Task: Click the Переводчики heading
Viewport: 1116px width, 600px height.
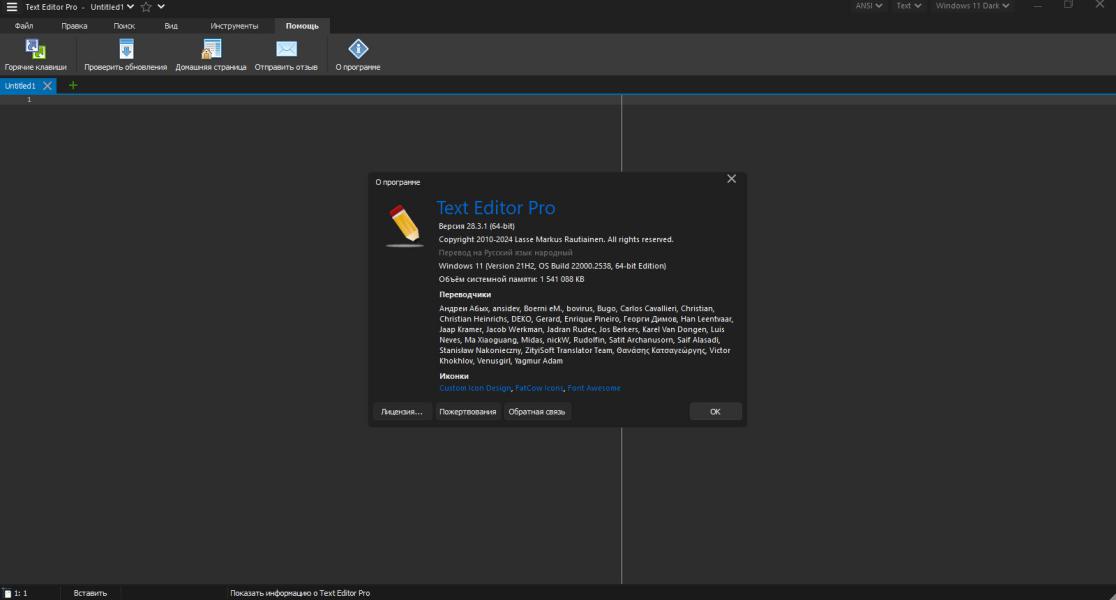Action: pos(465,294)
